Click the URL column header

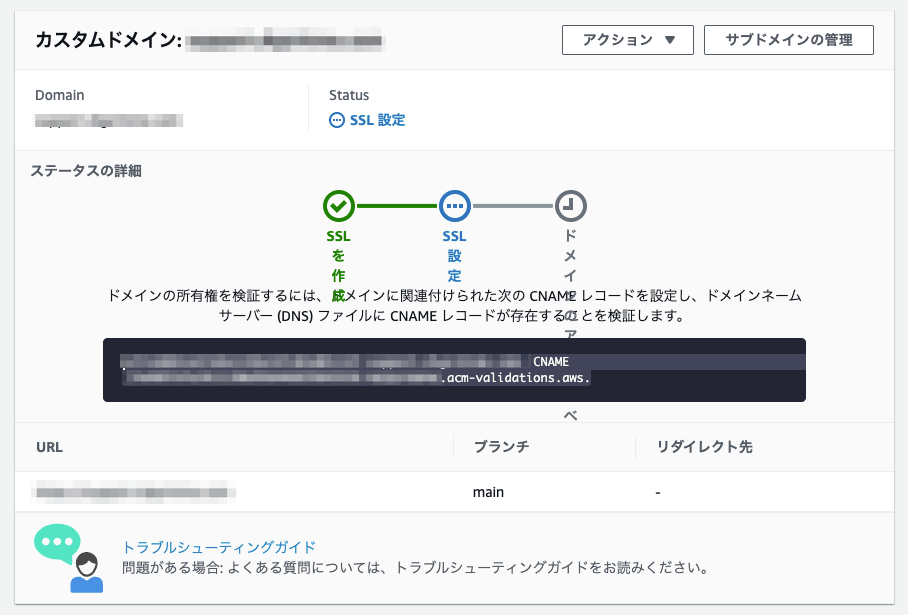[49, 447]
